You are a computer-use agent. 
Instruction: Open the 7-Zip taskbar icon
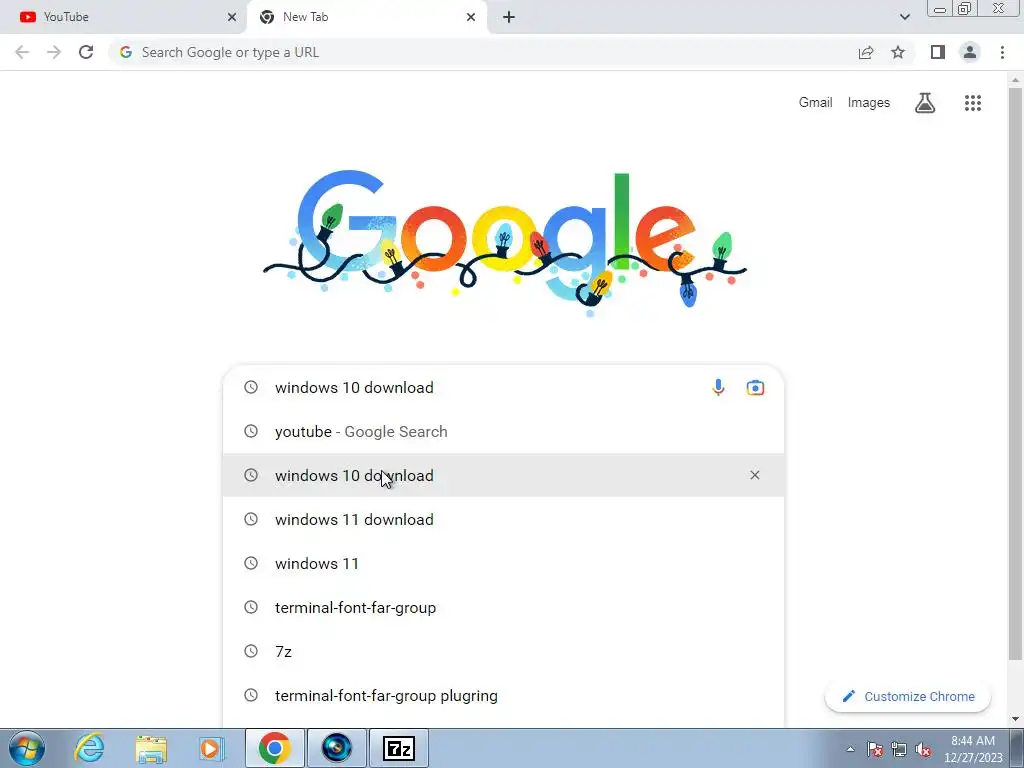(399, 748)
